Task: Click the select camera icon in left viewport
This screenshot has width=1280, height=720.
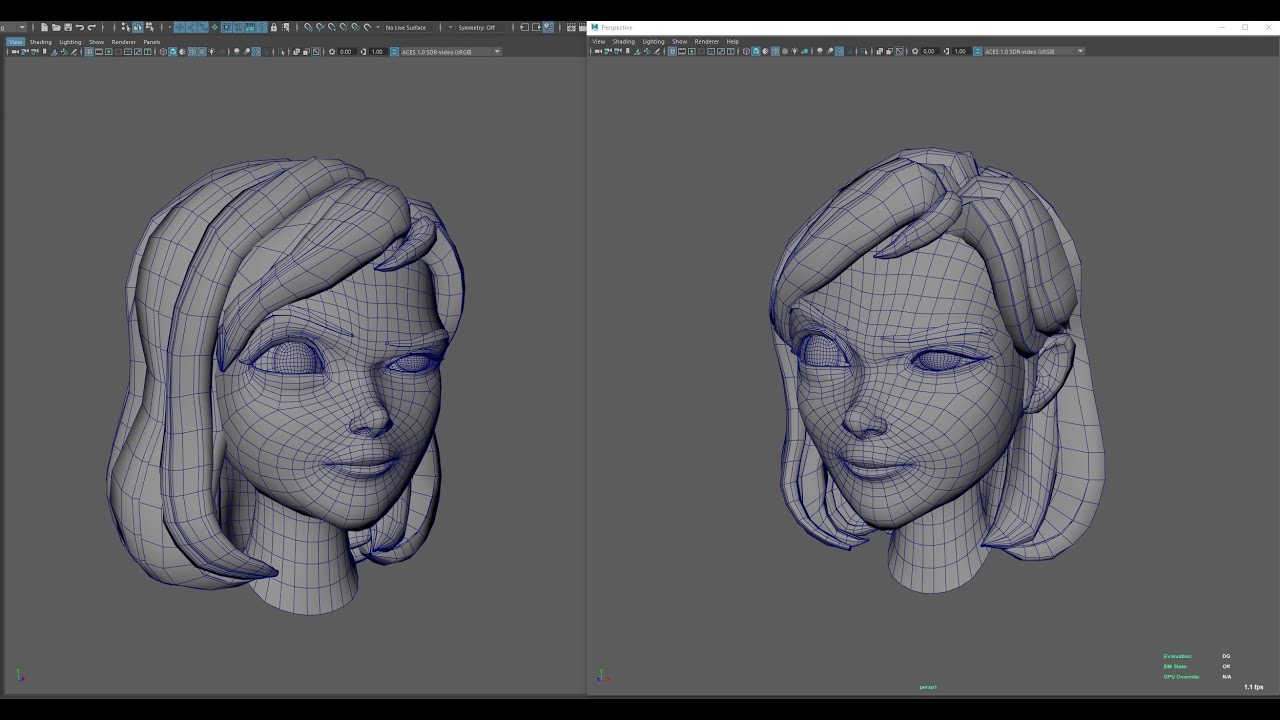Action: point(14,51)
